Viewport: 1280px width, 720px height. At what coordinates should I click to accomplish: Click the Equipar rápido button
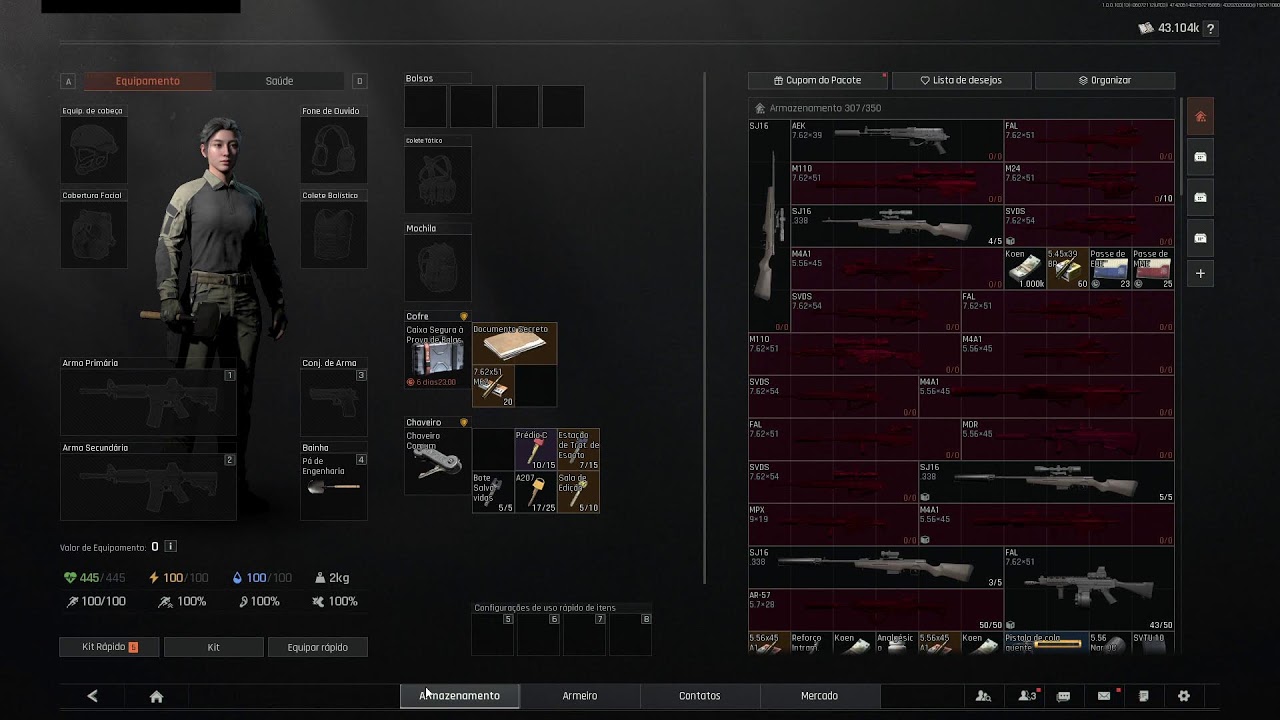318,647
